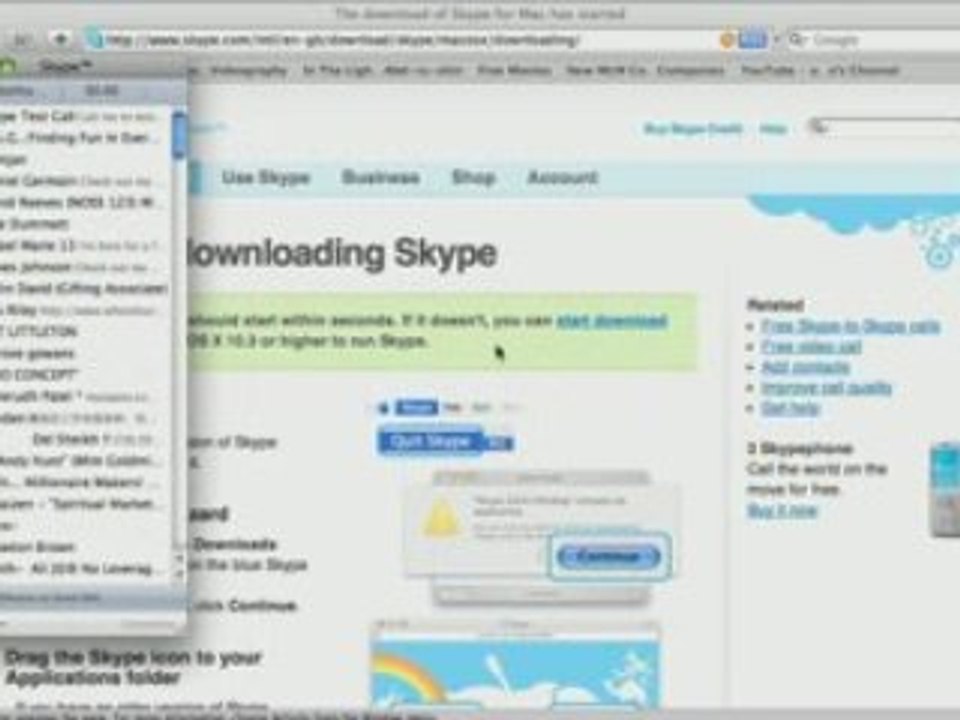The width and height of the screenshot is (960, 720).
Task: Open the Free video call link
Action: (811, 347)
